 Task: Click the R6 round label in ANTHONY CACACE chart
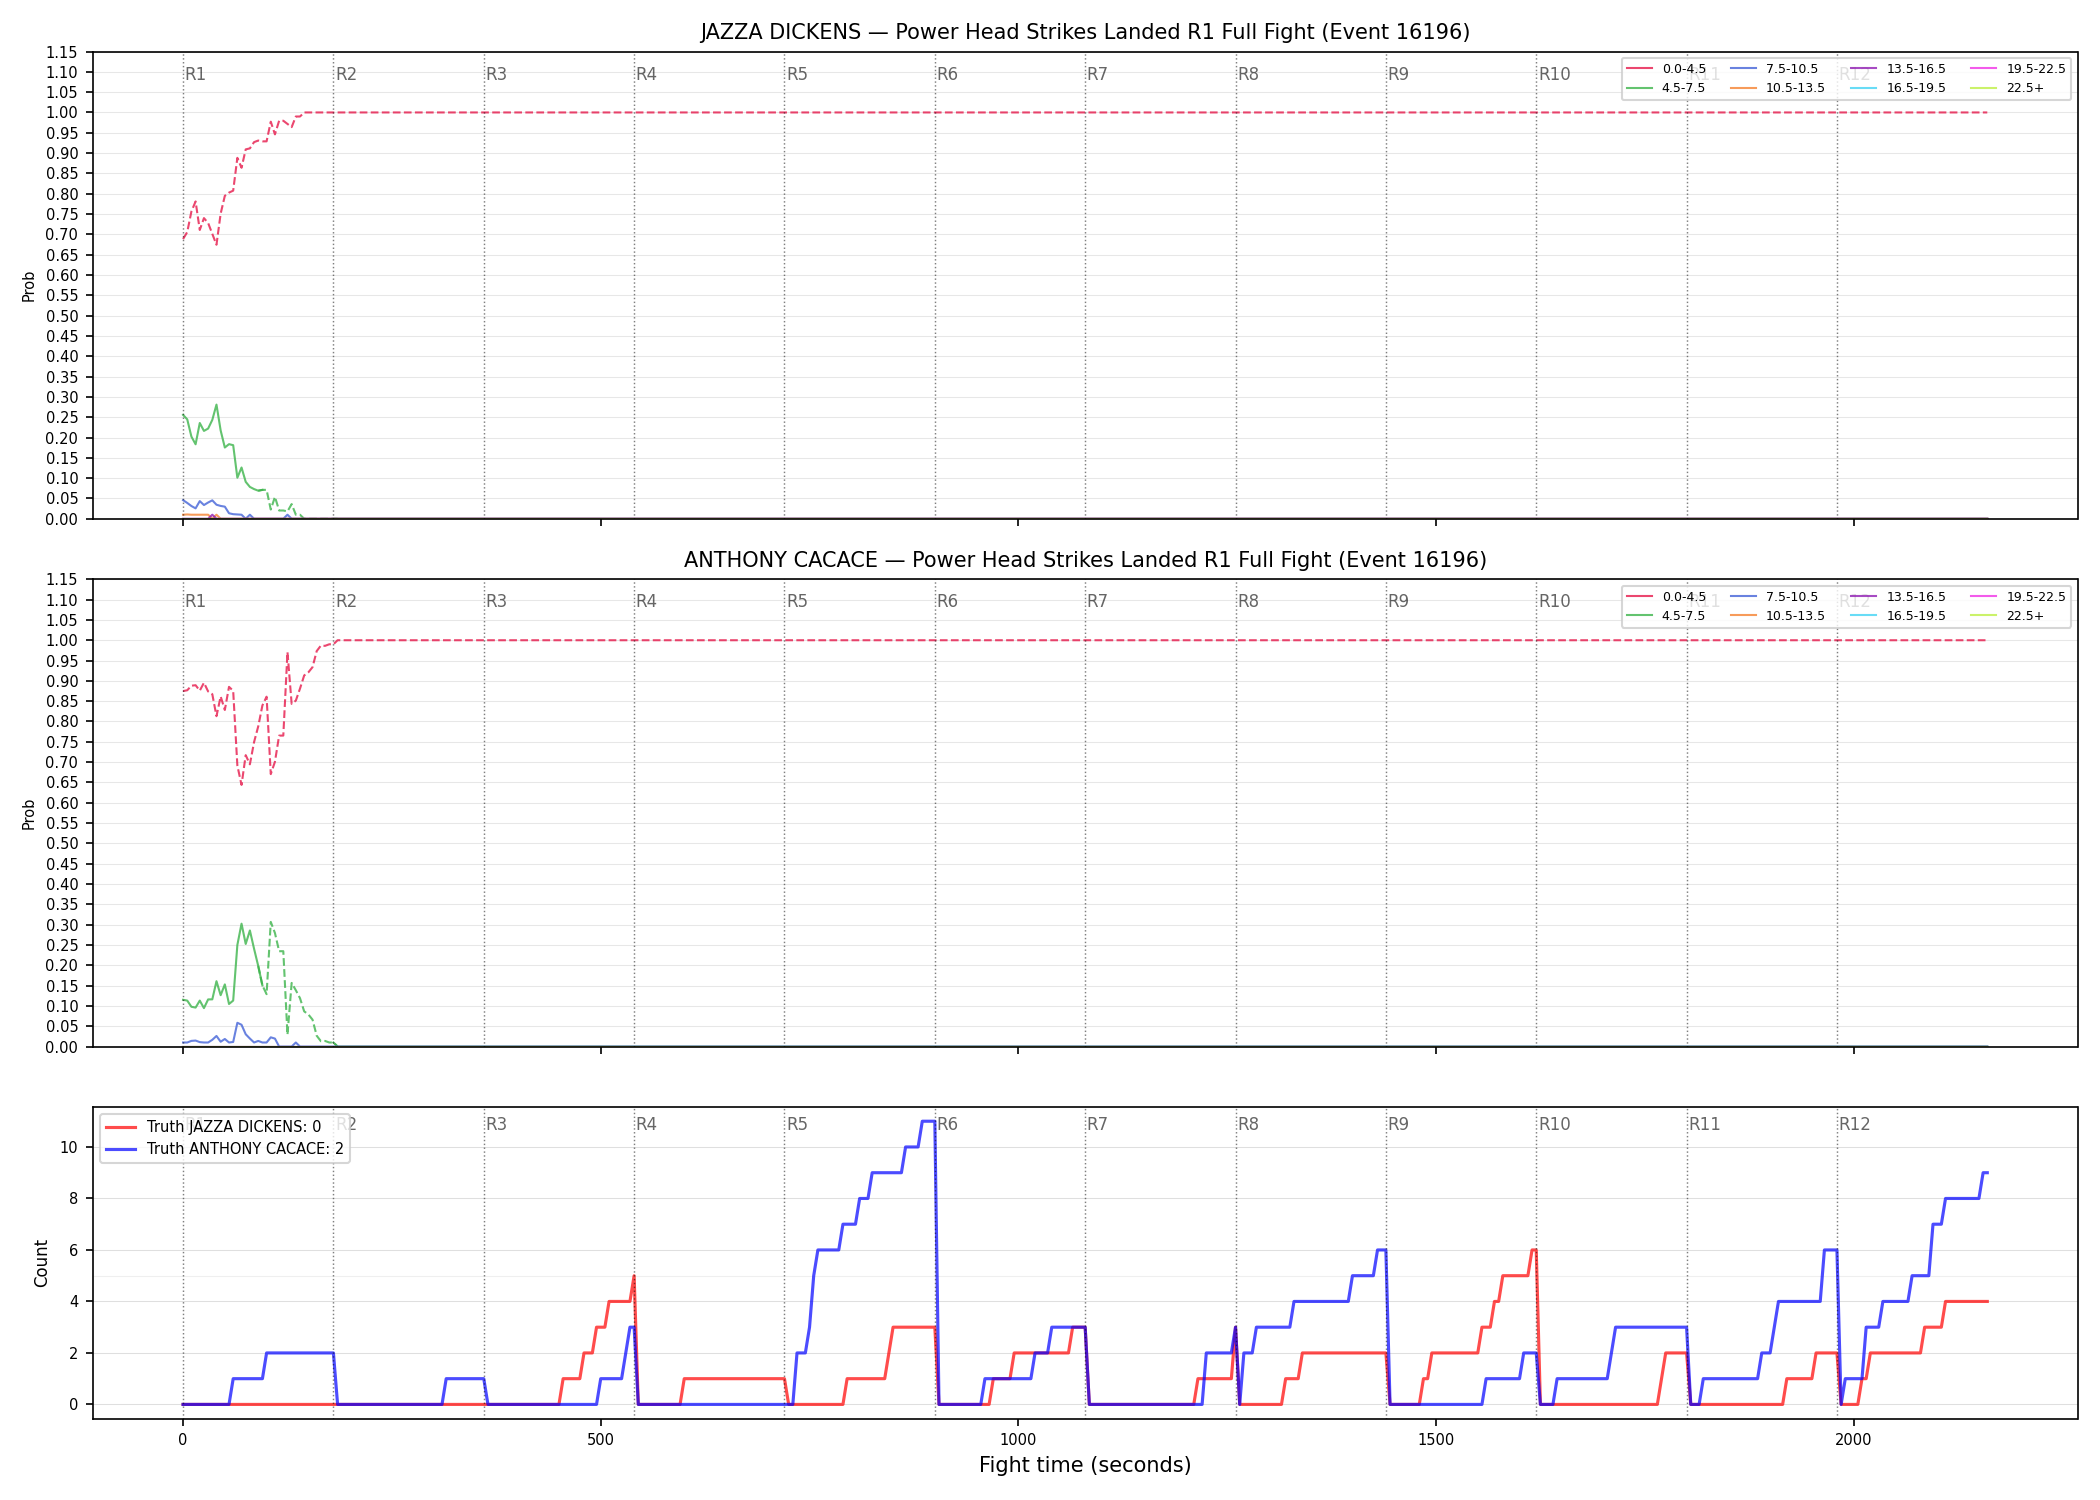[947, 601]
